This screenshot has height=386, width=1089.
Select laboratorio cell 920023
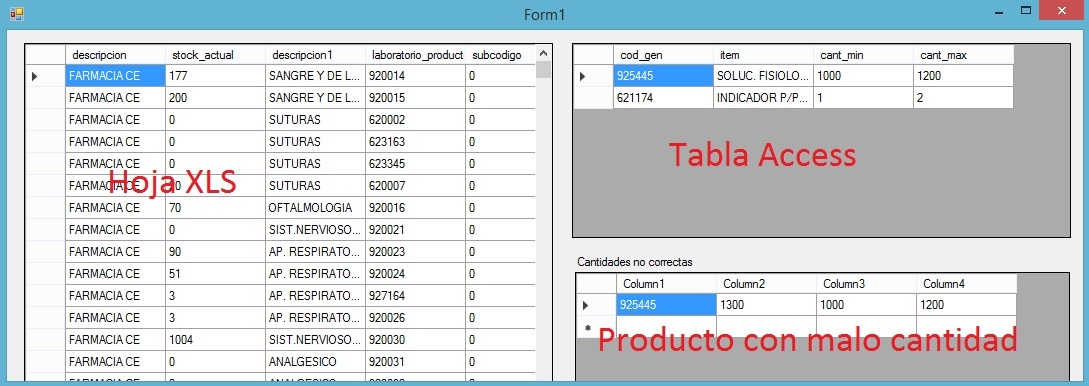pyautogui.click(x=415, y=251)
